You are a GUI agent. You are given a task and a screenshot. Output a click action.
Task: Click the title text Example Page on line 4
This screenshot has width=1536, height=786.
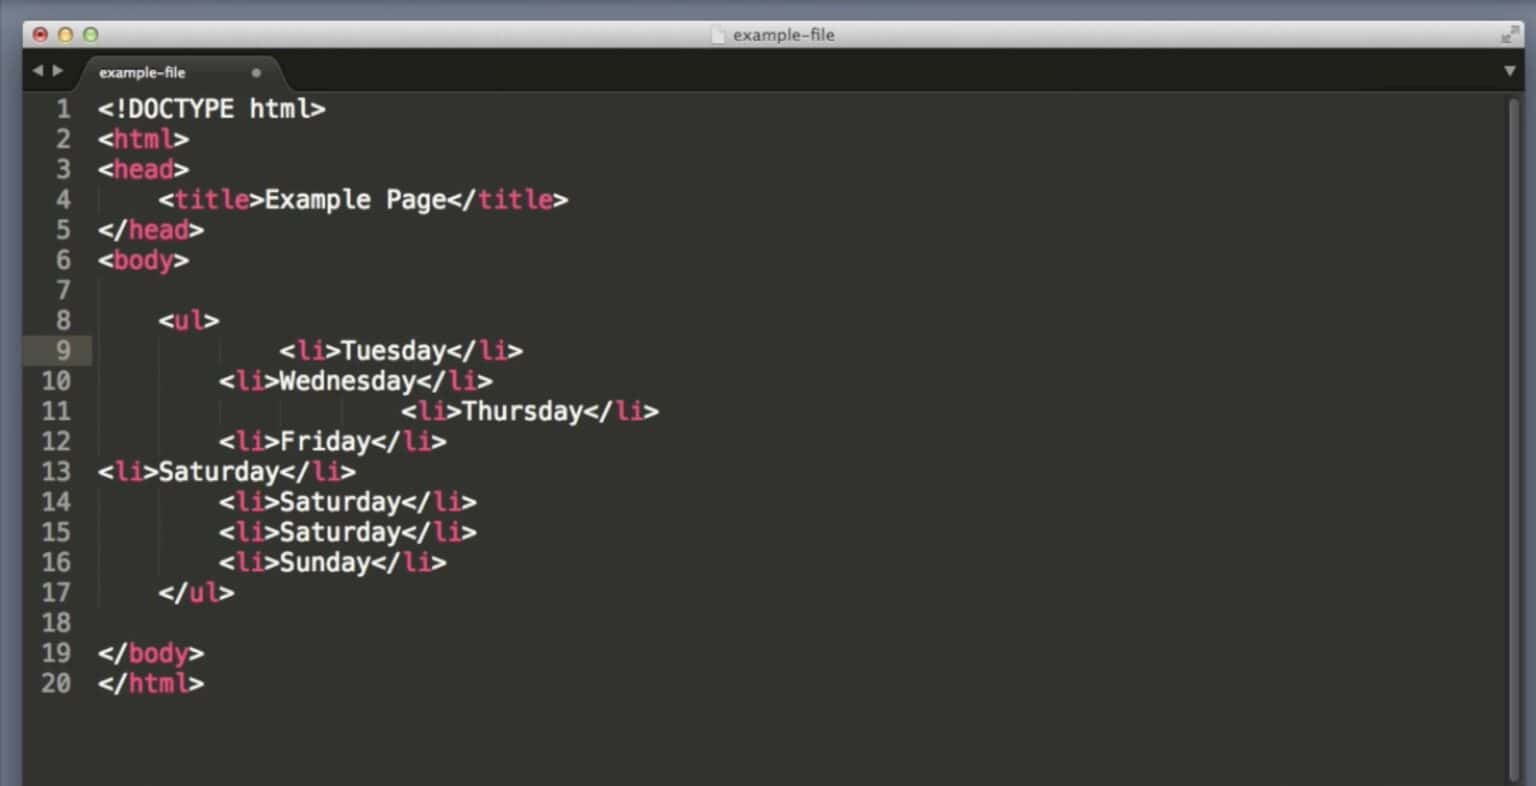click(x=353, y=199)
